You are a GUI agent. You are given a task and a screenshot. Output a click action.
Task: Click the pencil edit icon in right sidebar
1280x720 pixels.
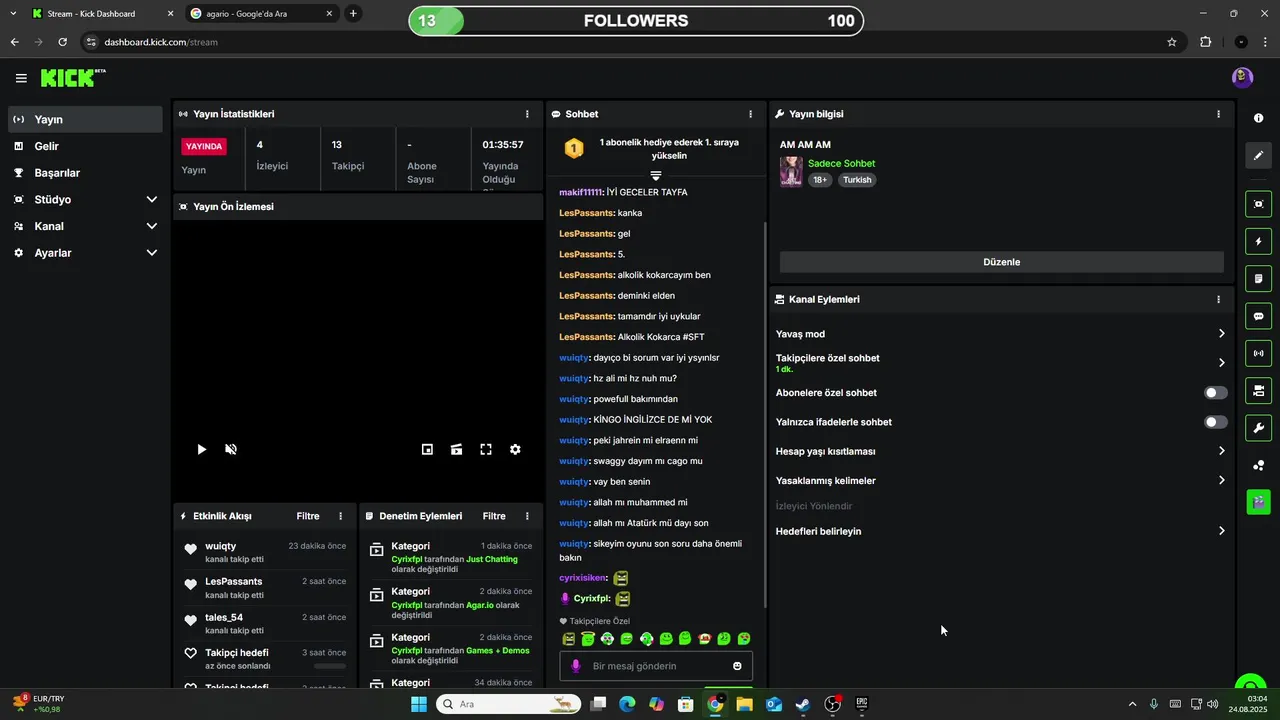pos(1258,156)
